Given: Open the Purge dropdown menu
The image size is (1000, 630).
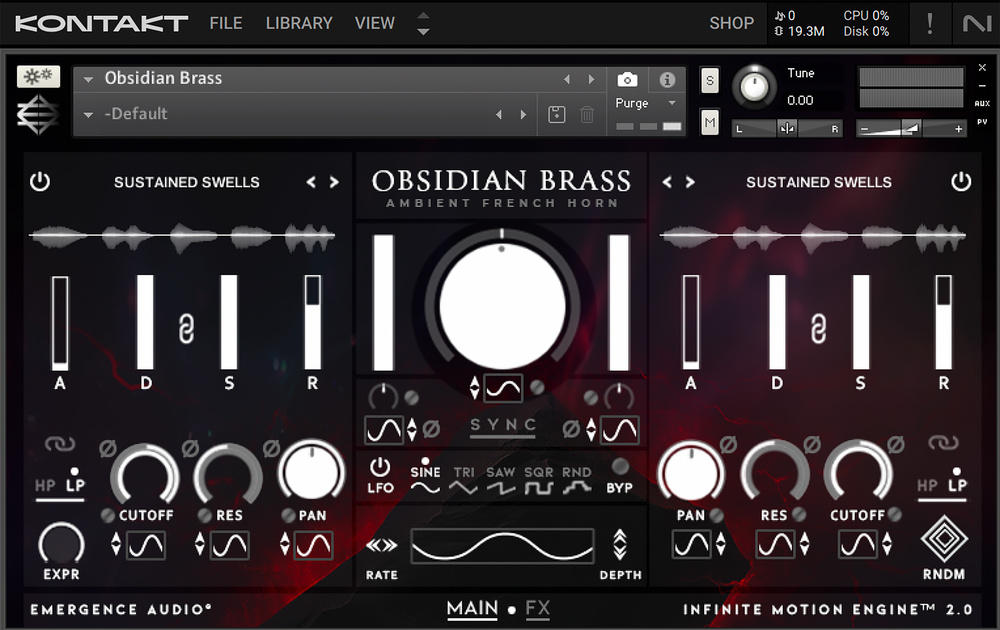Looking at the screenshot, I should coord(645,103).
